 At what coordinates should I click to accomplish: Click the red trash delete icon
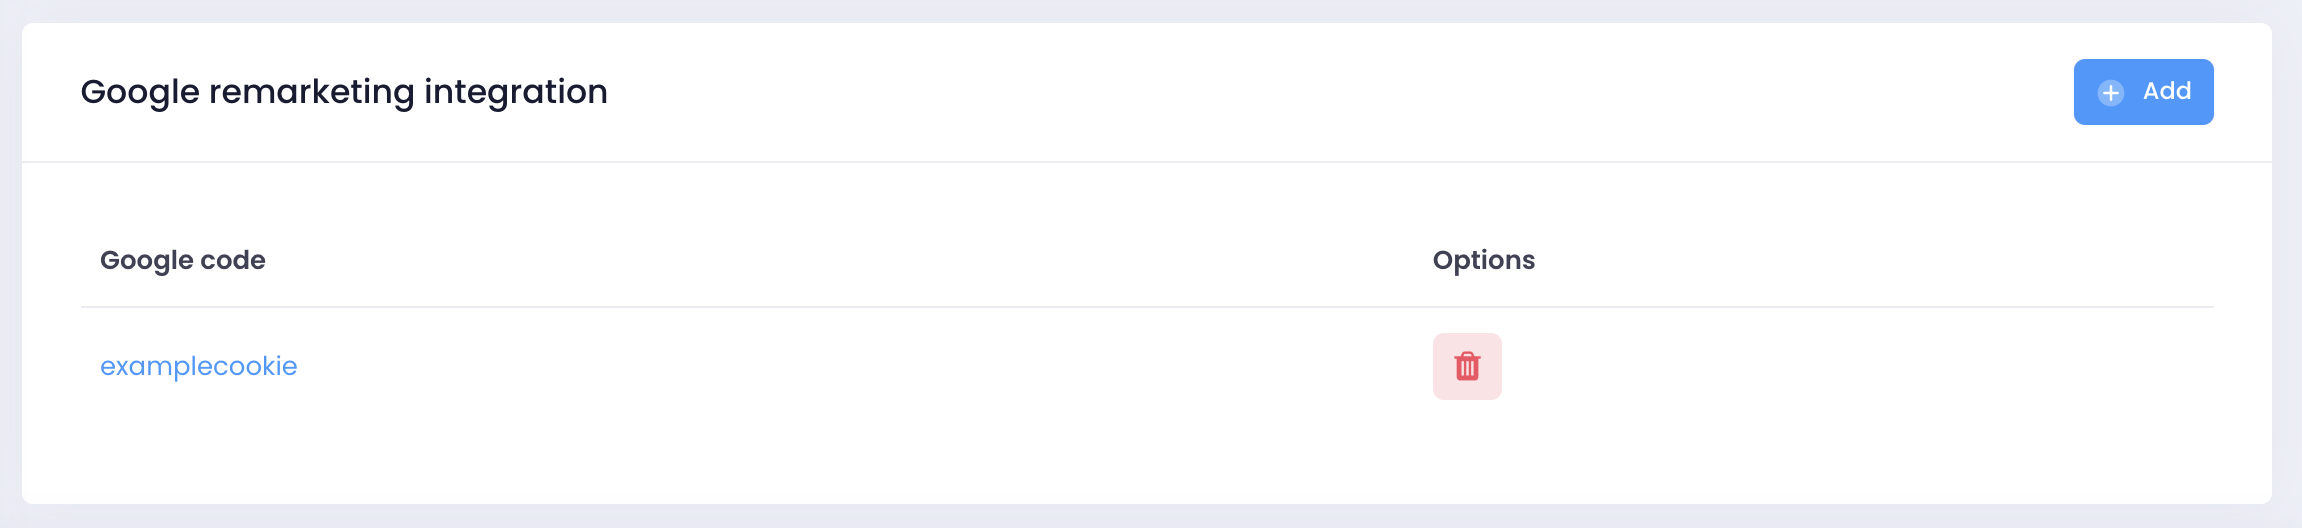pyautogui.click(x=1467, y=366)
